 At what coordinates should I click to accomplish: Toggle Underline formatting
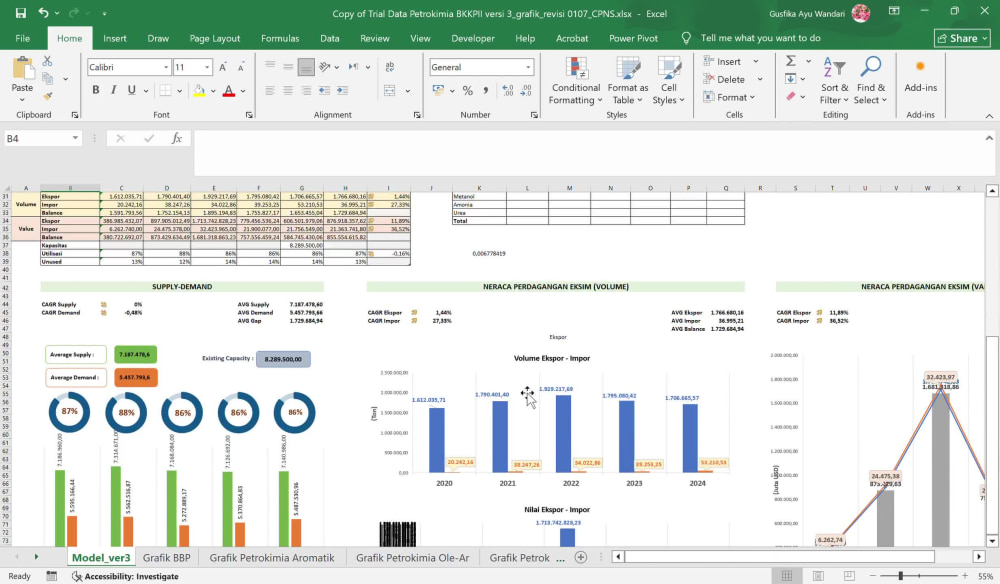coord(131,90)
